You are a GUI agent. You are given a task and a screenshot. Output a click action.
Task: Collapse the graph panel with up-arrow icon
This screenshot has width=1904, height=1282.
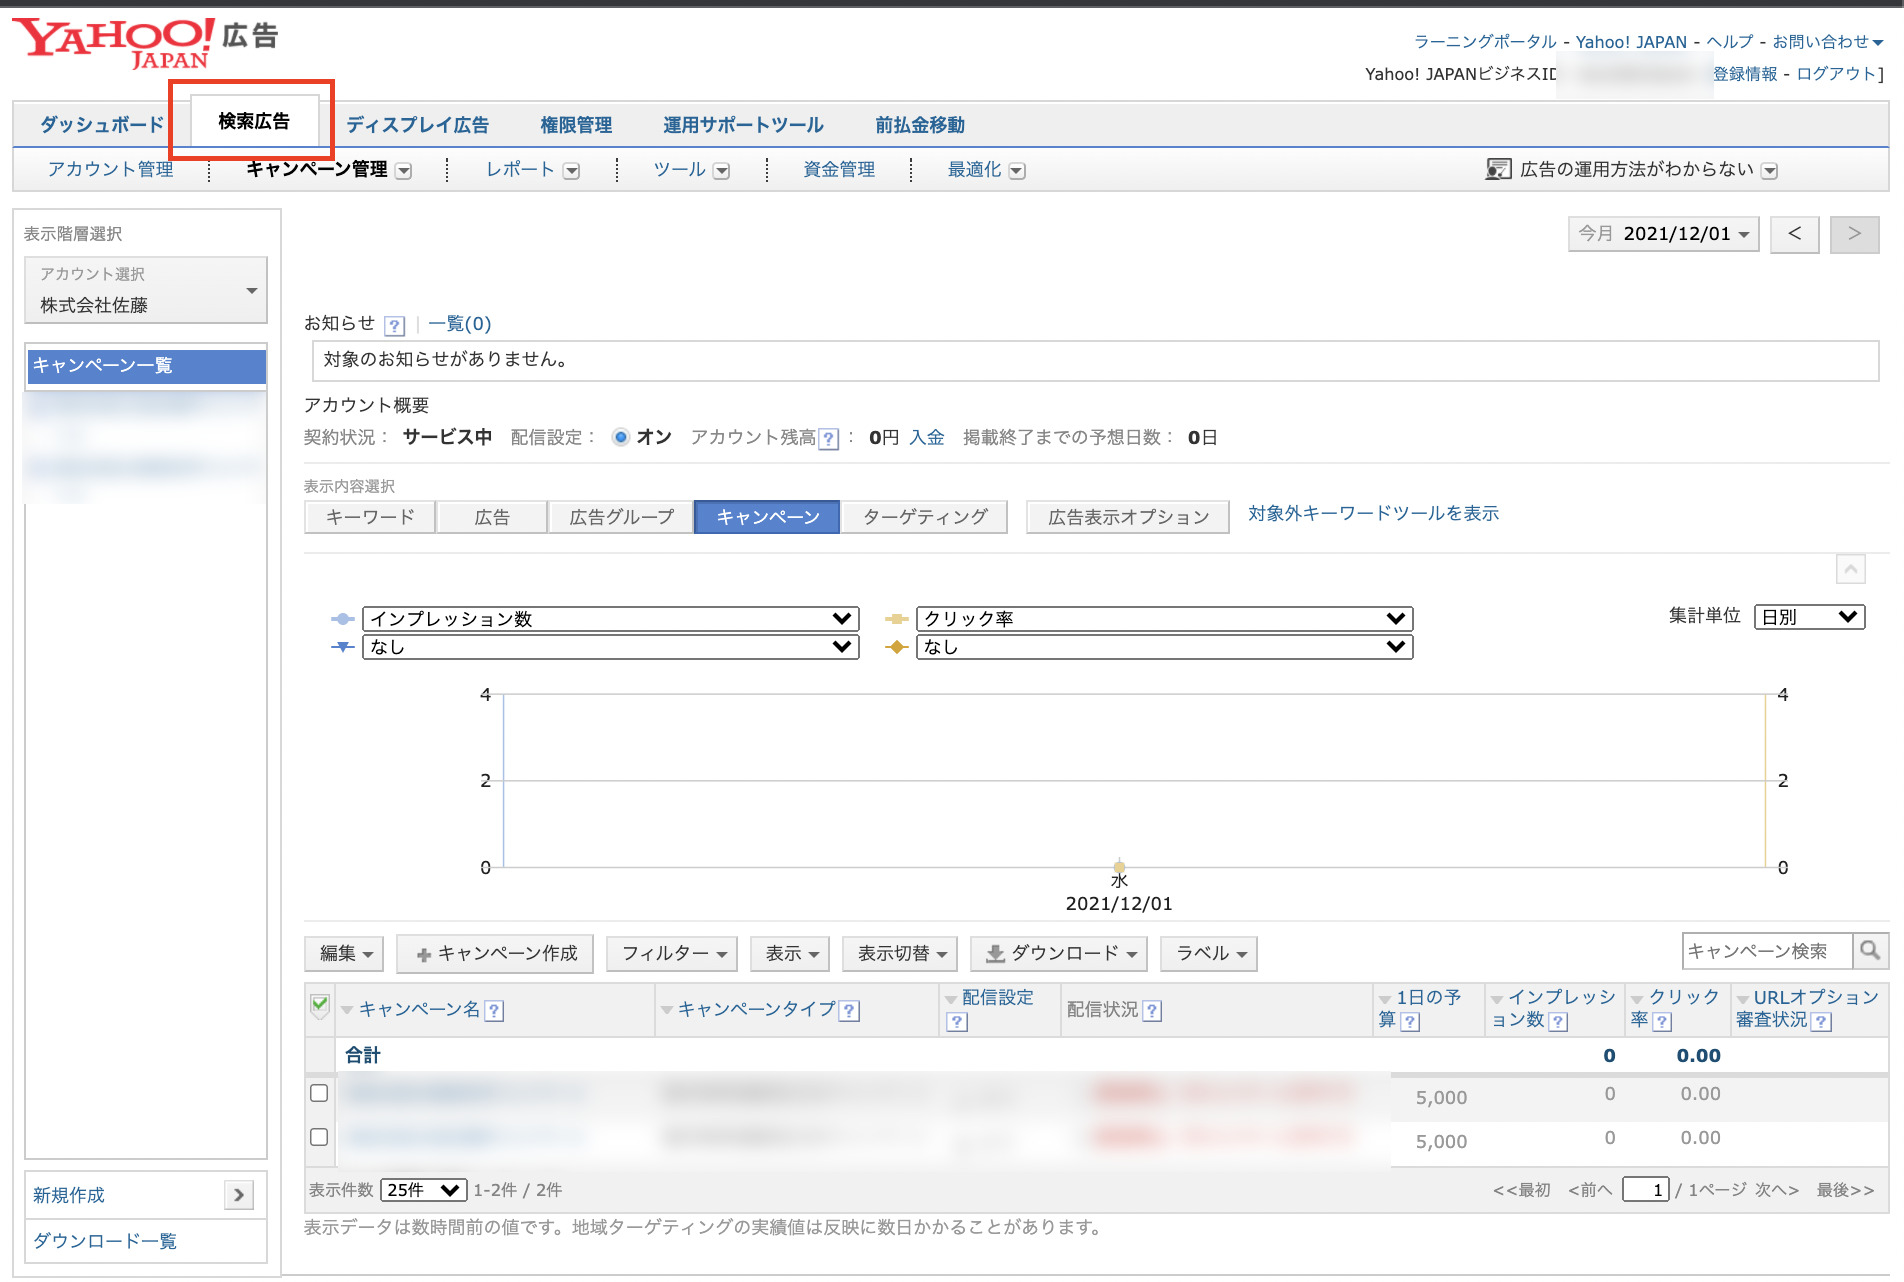1850,569
